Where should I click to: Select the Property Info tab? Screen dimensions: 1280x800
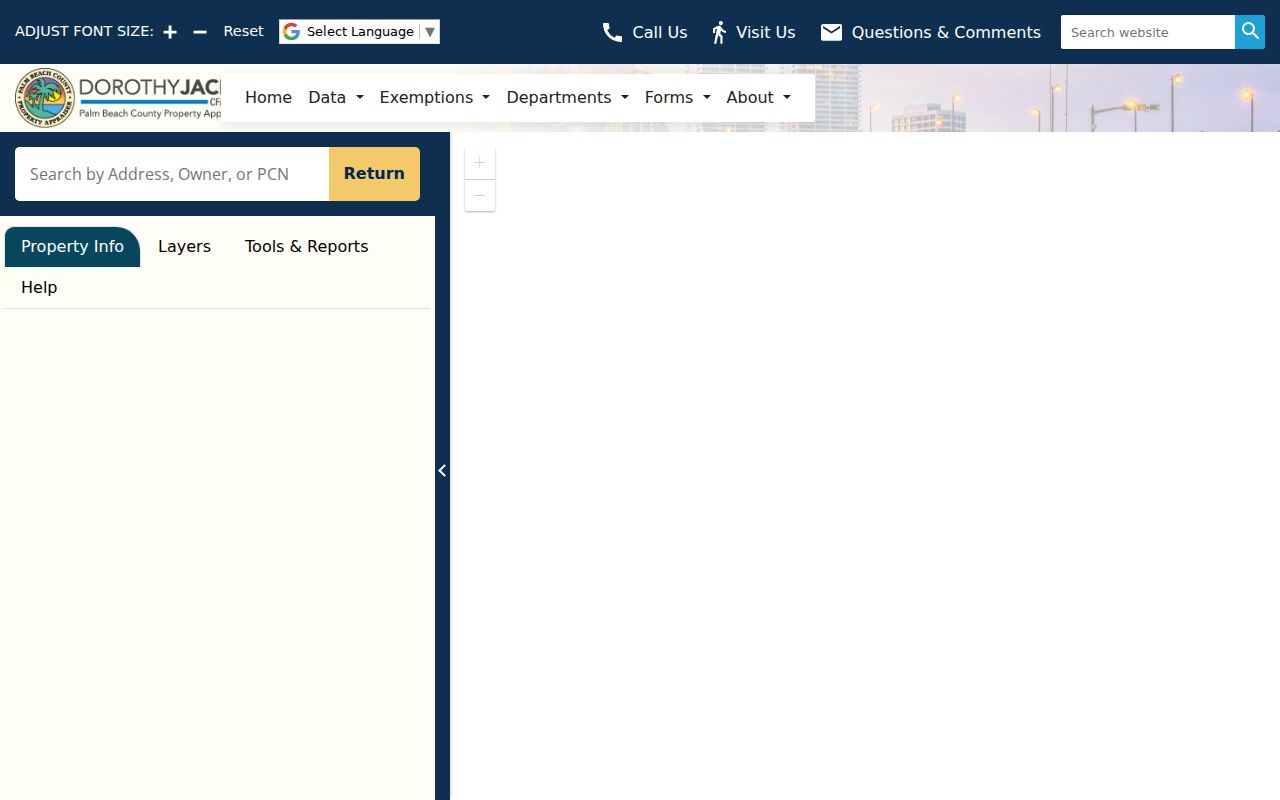72,247
